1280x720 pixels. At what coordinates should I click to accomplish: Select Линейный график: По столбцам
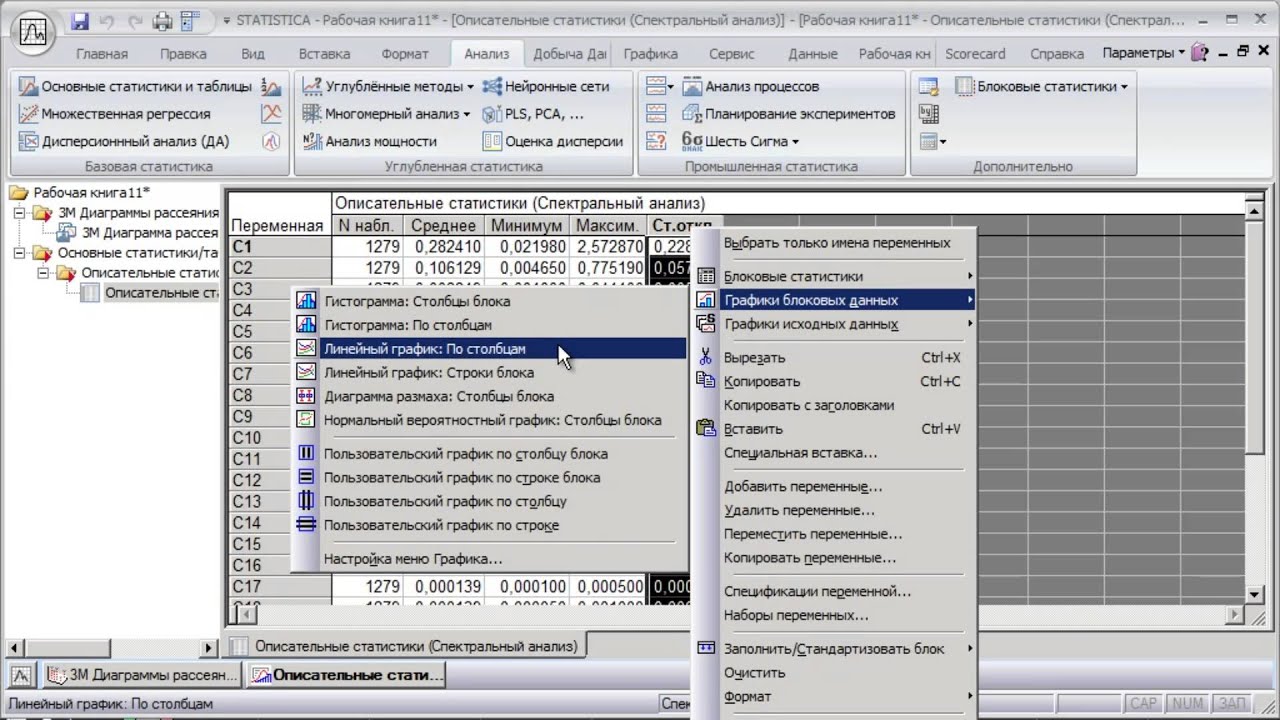pos(424,349)
